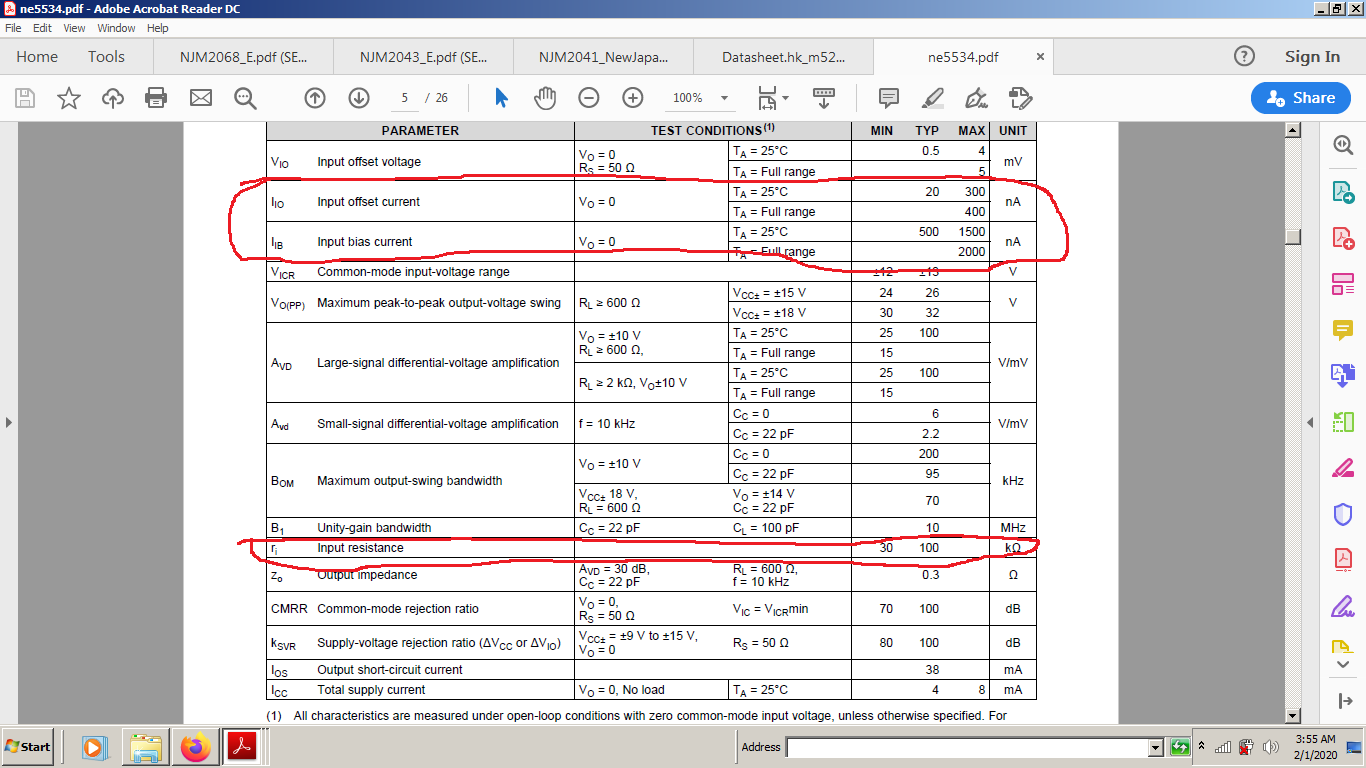Screen dimensions: 1366x768
Task: Open Compare Files tool in sidebar
Action: pos(1343,422)
